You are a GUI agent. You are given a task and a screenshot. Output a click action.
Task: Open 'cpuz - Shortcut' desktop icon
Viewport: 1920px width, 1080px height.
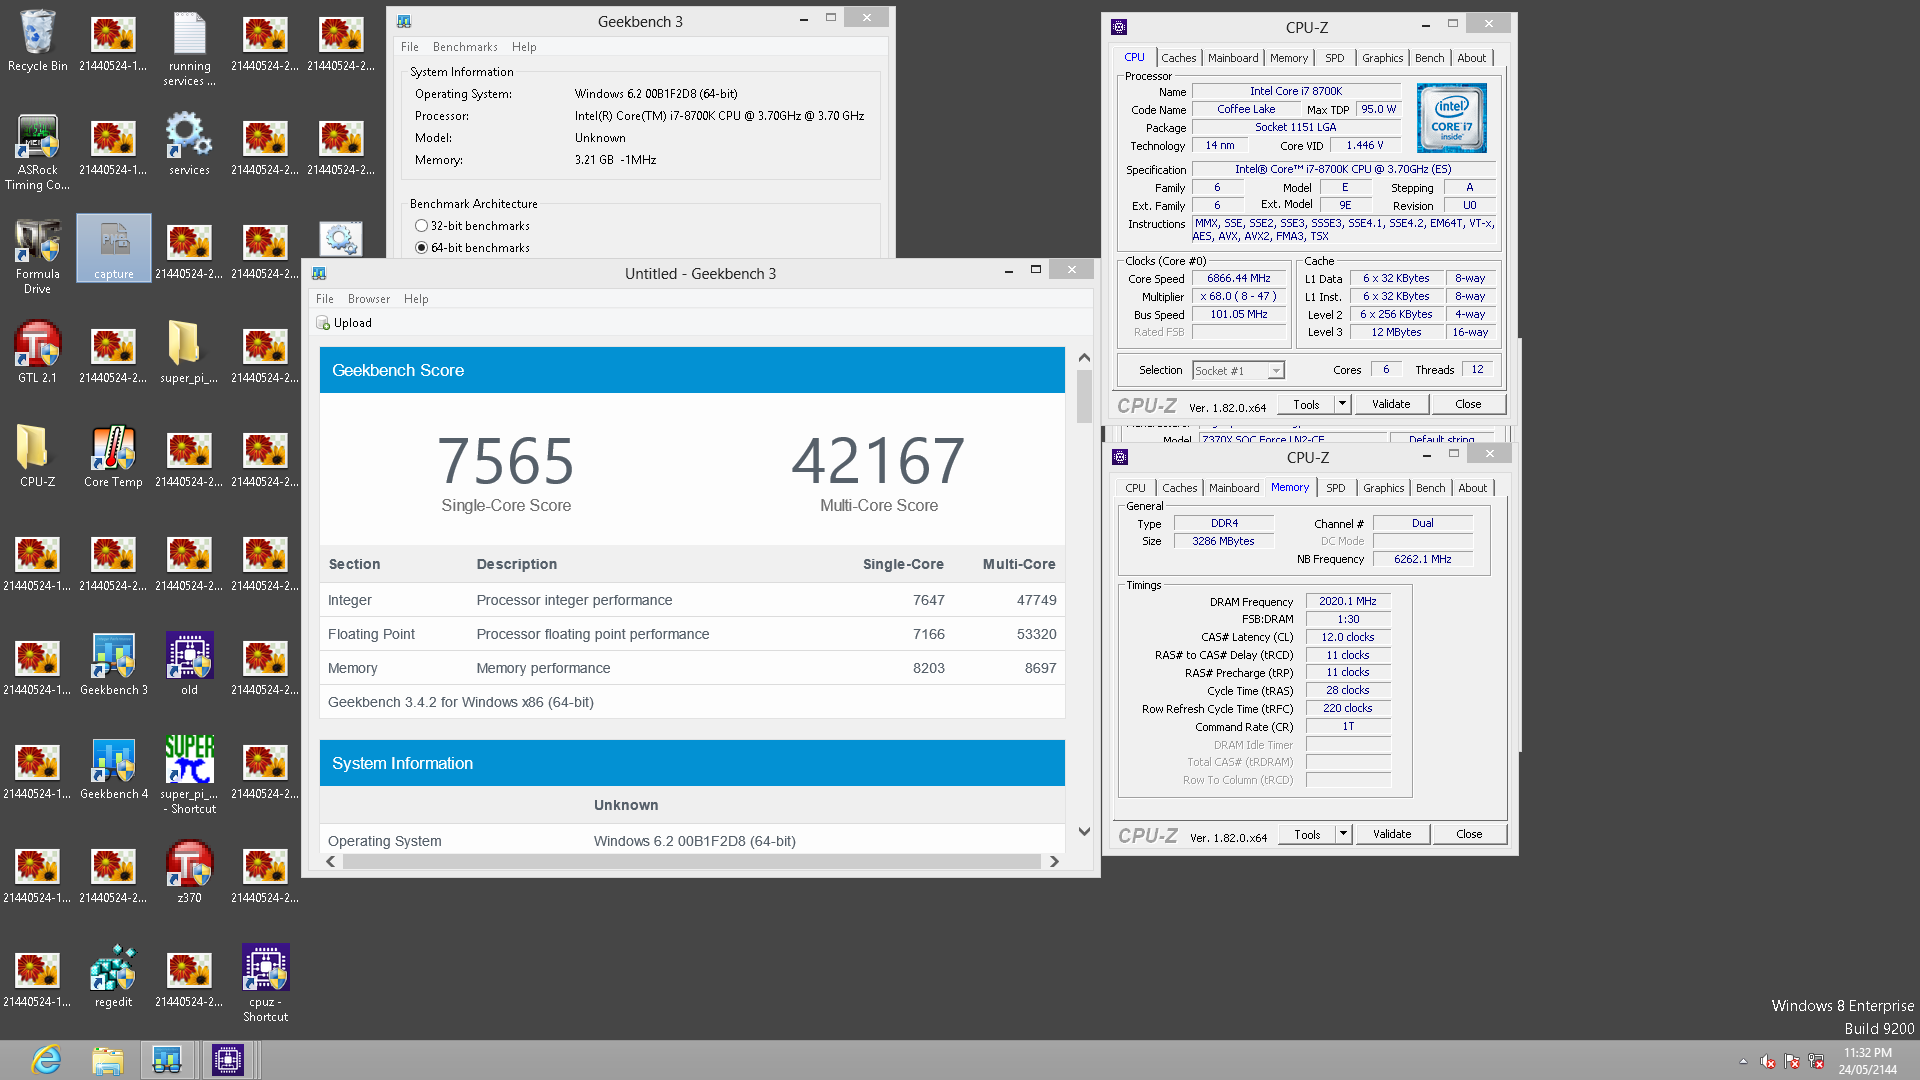point(265,984)
